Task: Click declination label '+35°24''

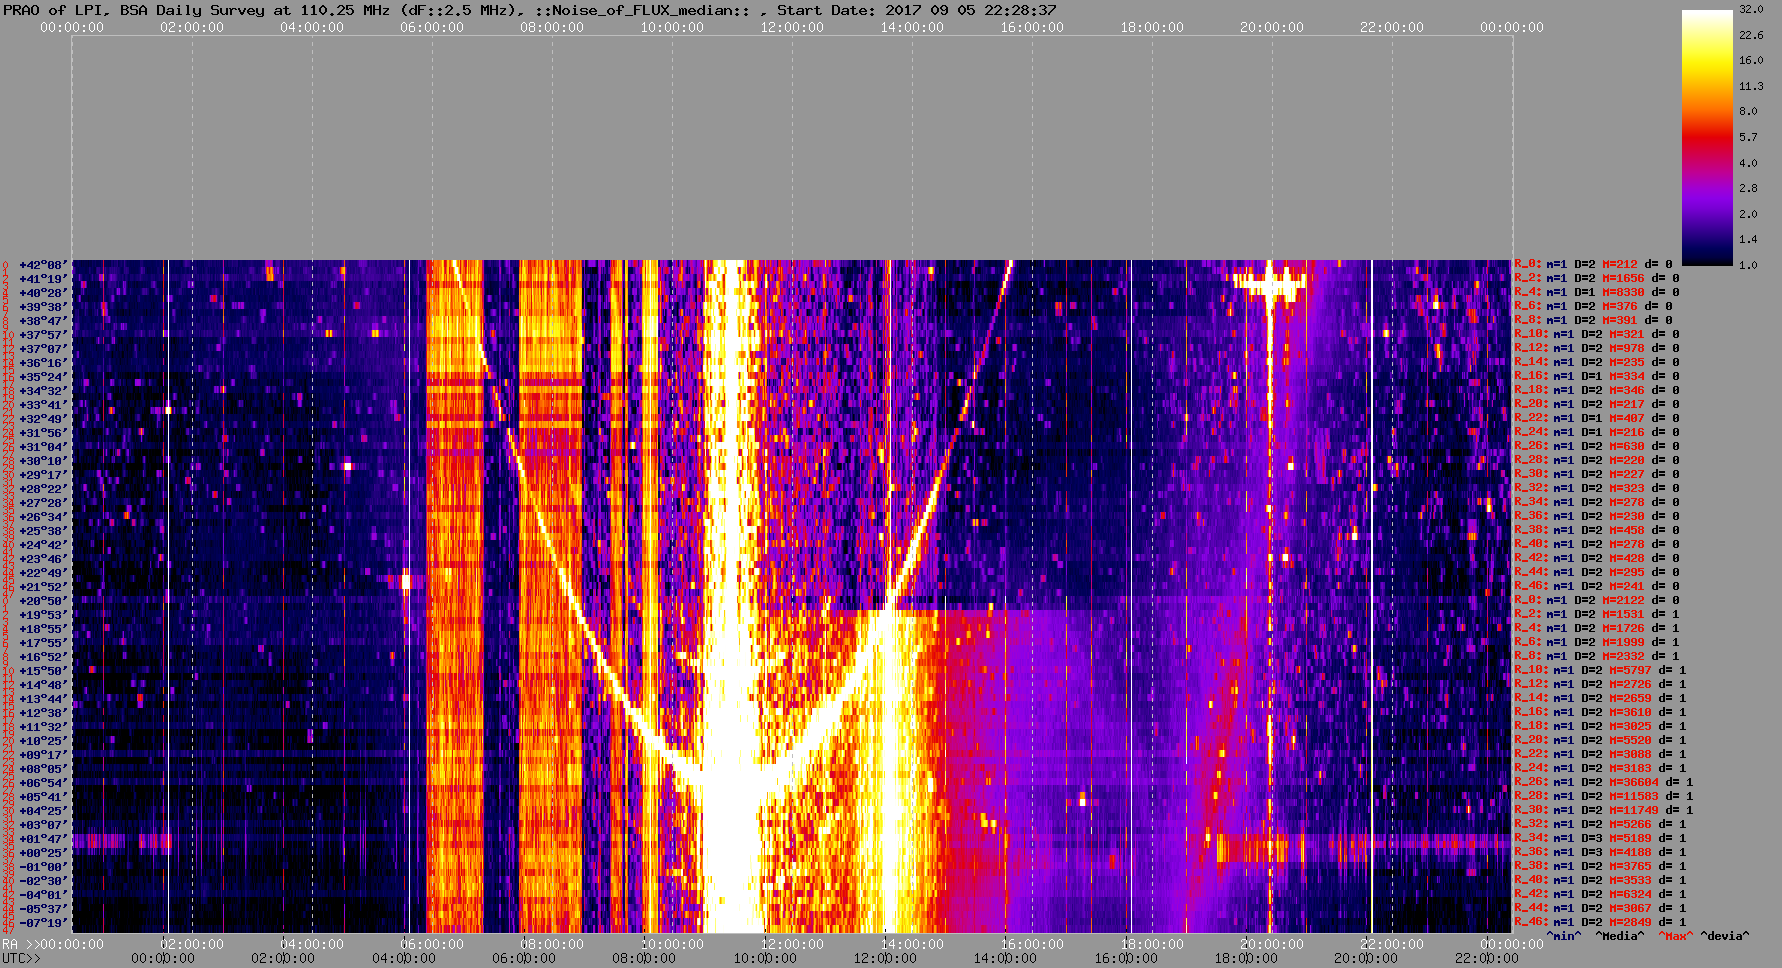Action: 43,377
